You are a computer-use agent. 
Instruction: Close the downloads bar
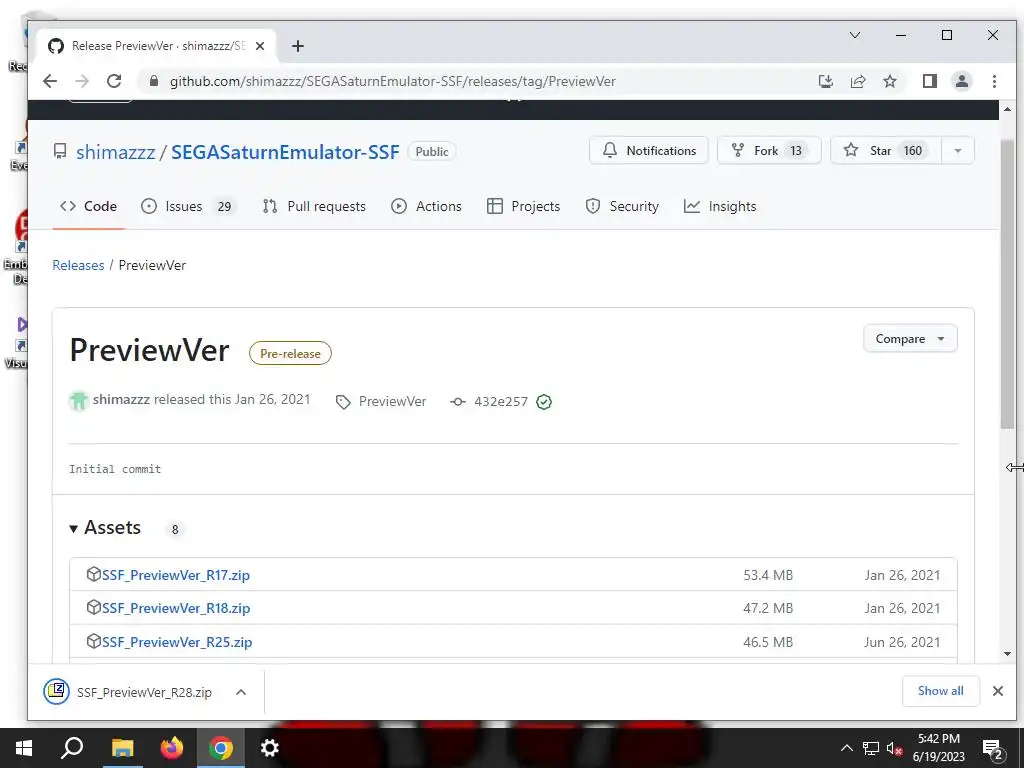point(998,691)
